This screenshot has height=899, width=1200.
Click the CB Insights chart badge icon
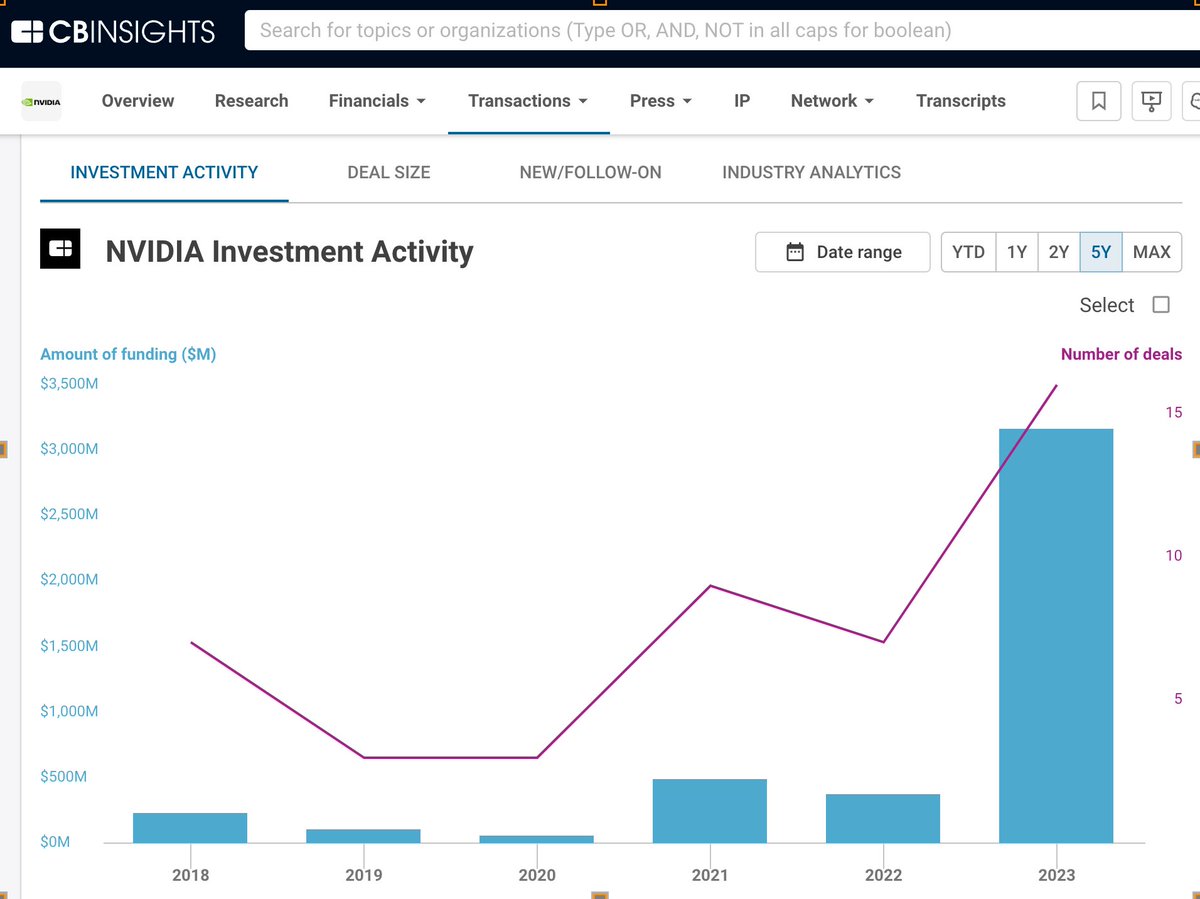(x=61, y=249)
